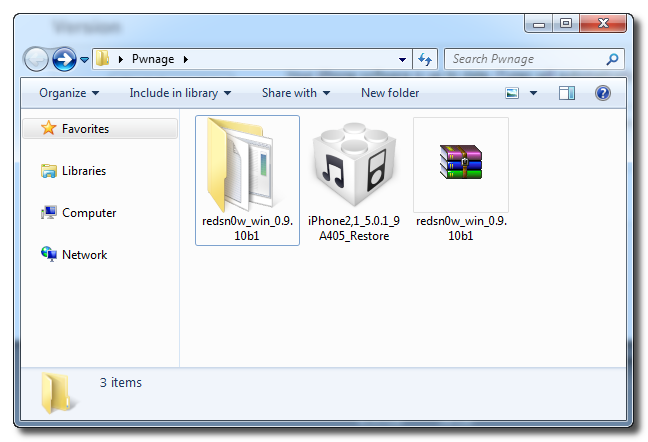Click the Computer monitor icon
The width and height of the screenshot is (648, 442).
(x=49, y=213)
